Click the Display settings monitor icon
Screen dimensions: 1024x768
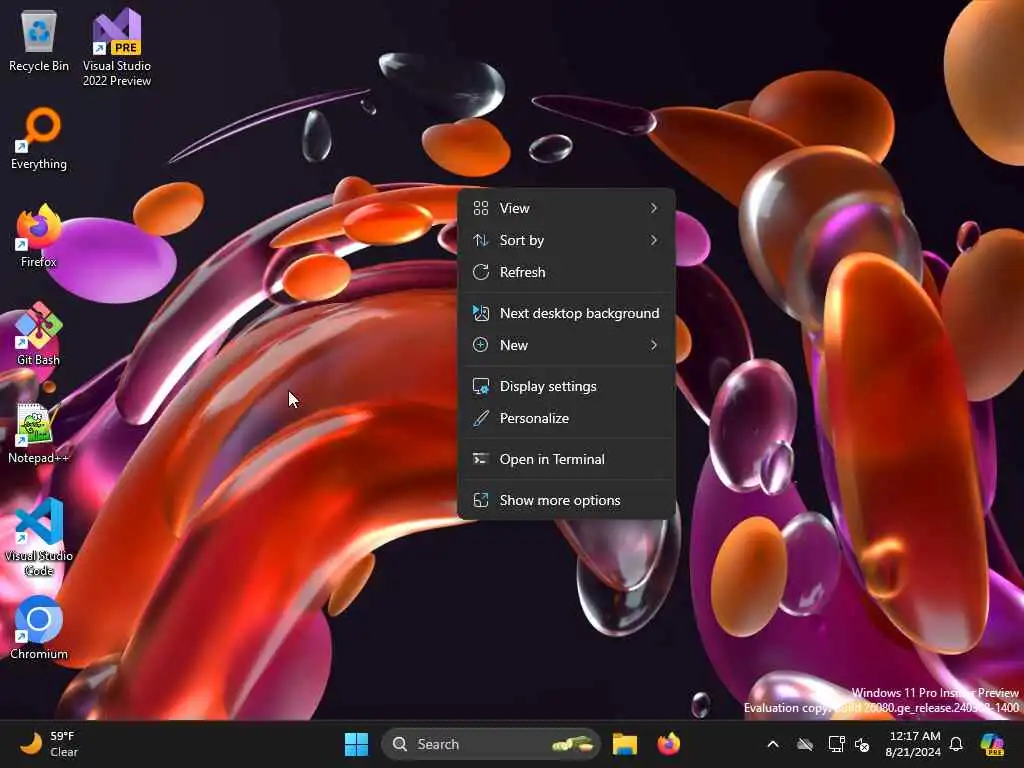(481, 387)
